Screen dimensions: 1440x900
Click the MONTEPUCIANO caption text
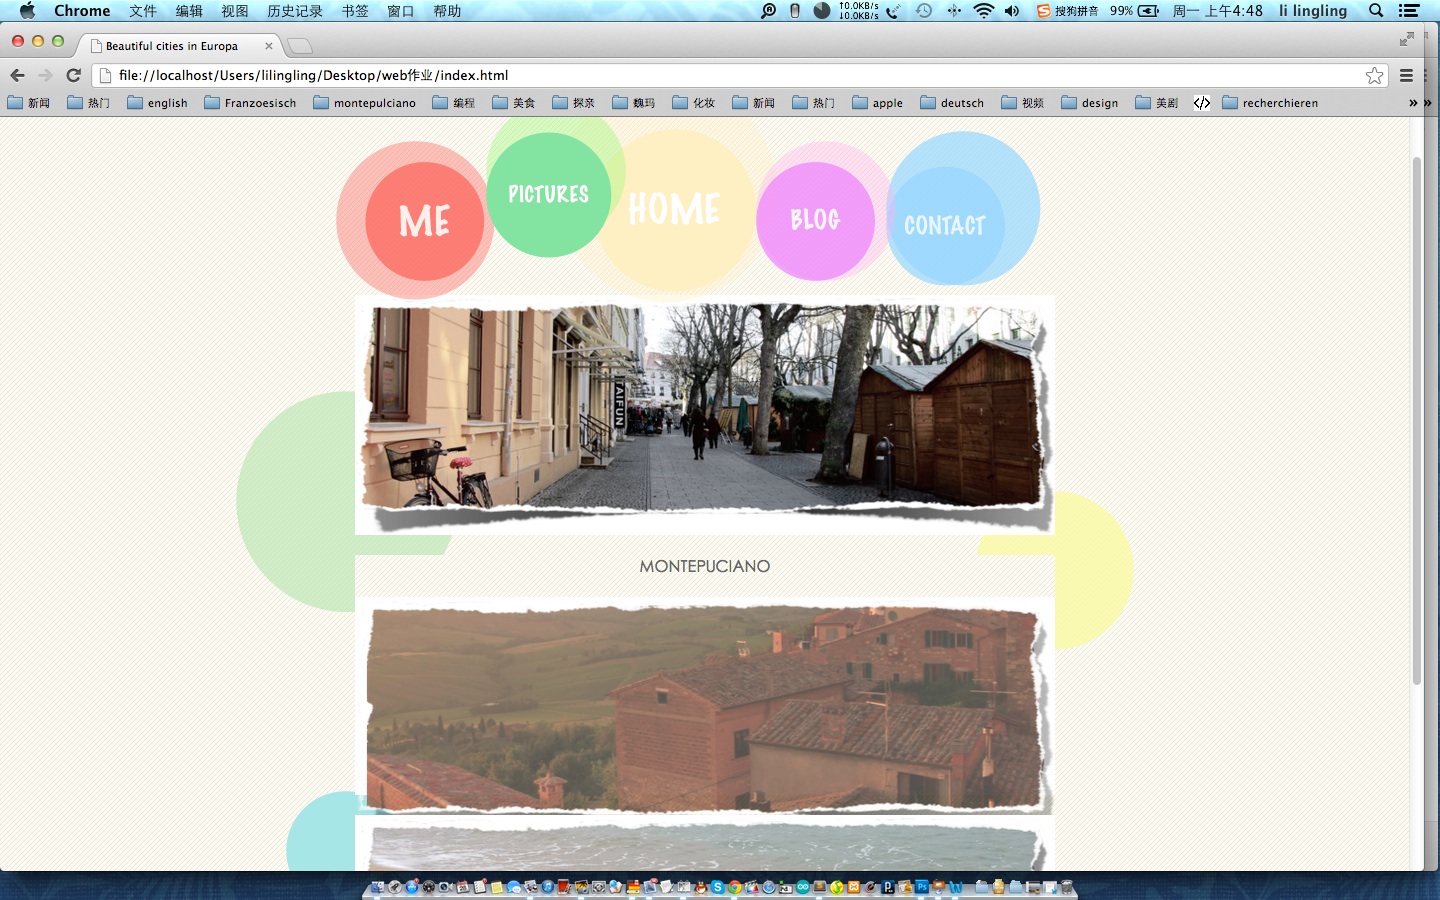coord(705,566)
